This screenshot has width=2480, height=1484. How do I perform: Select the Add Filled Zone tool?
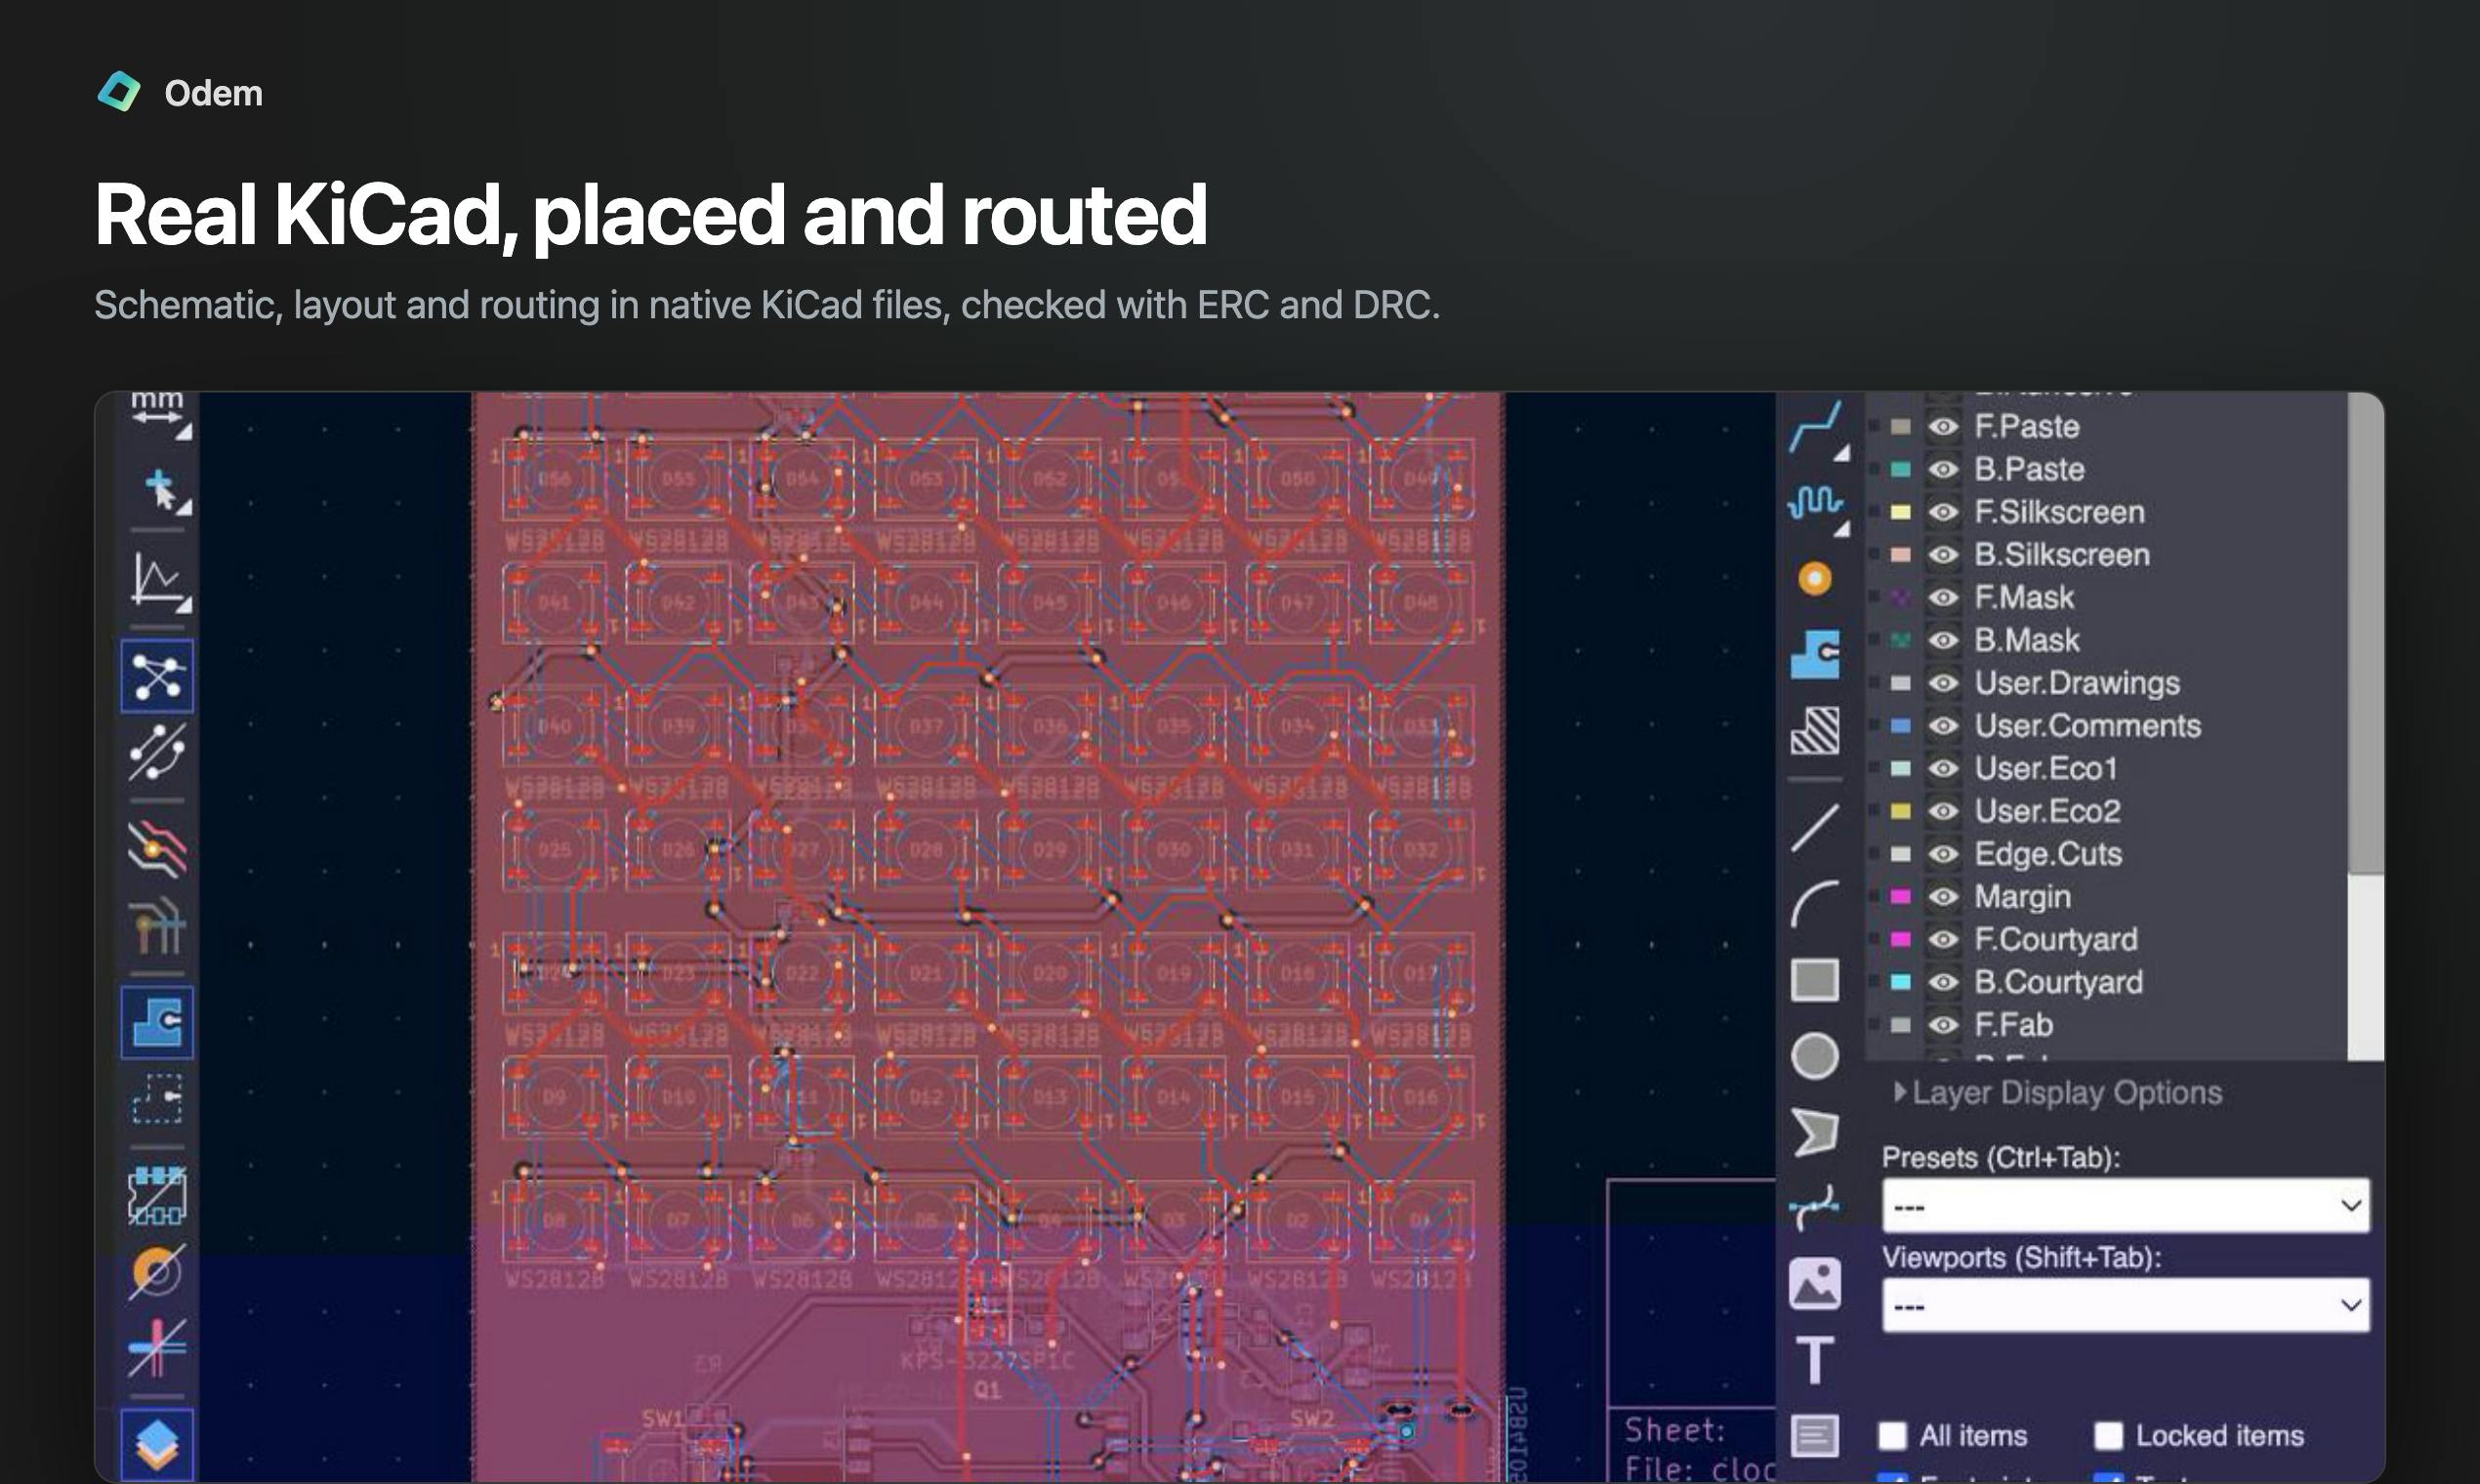[1815, 655]
